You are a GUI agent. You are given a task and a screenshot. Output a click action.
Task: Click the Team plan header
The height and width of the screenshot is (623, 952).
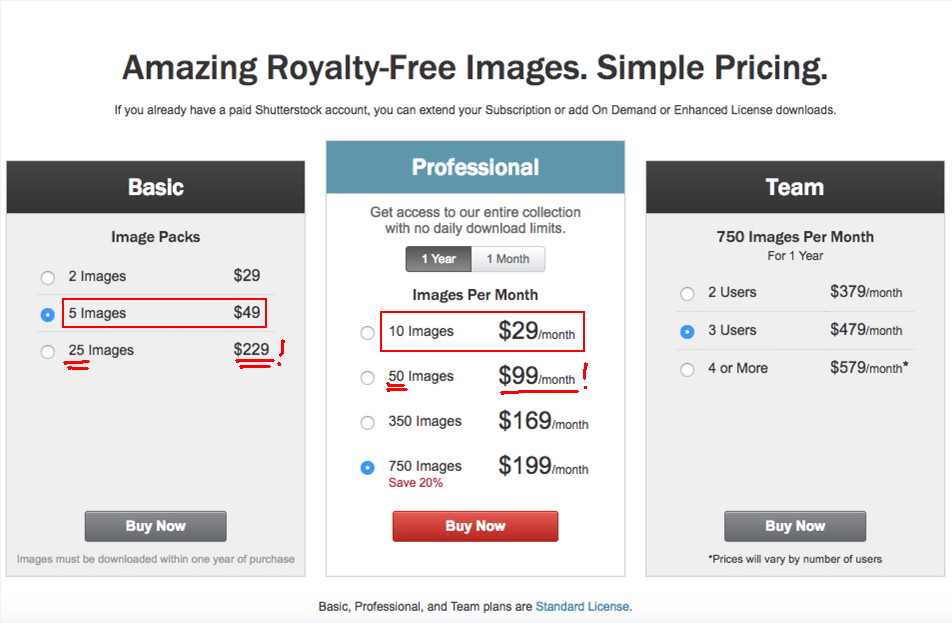(x=795, y=187)
